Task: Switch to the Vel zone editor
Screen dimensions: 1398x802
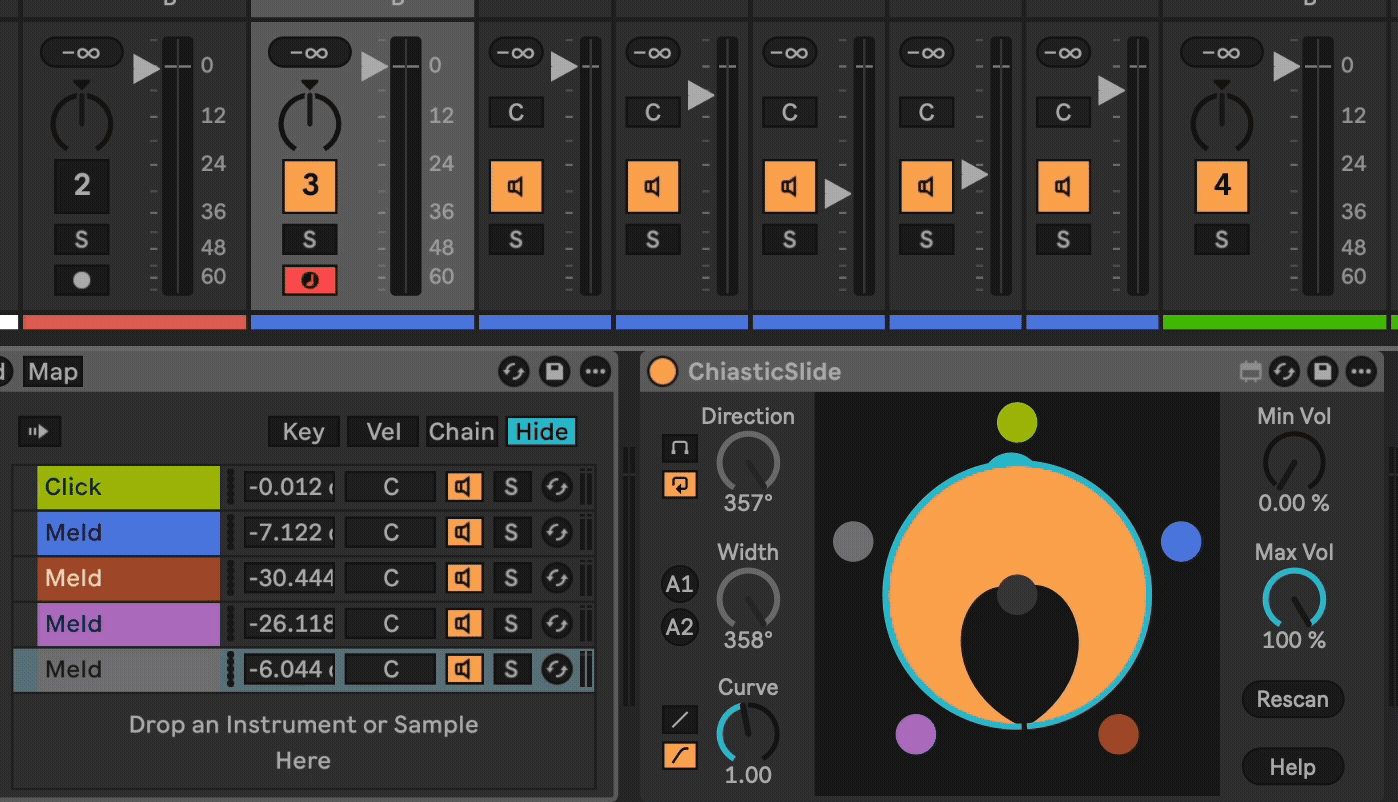Action: pos(383,432)
